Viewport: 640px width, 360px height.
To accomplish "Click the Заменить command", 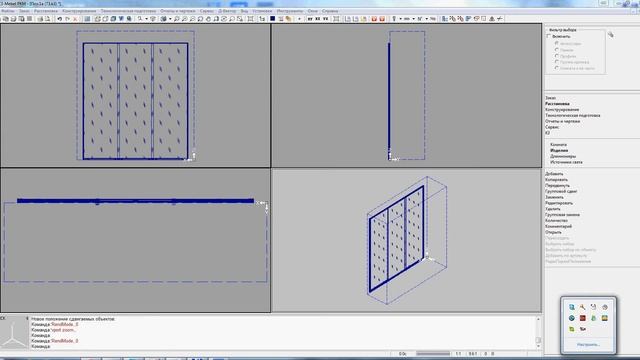I will coord(554,197).
